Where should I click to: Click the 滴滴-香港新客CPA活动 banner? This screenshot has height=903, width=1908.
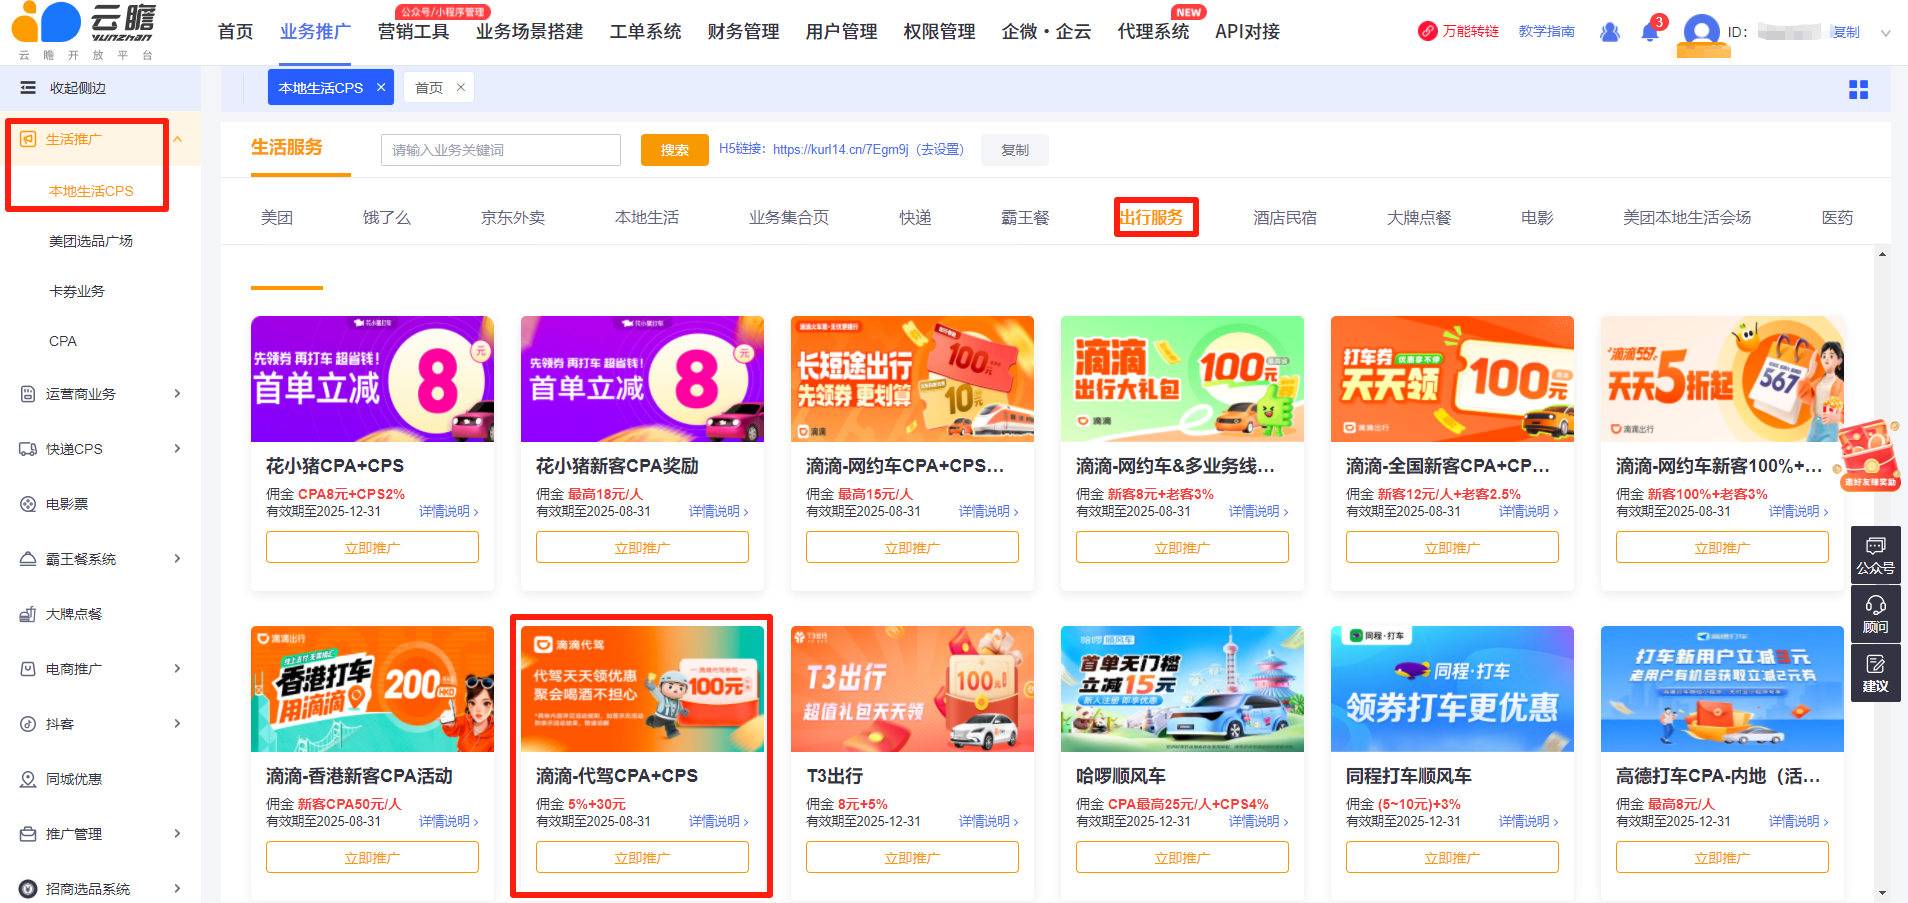pos(372,689)
